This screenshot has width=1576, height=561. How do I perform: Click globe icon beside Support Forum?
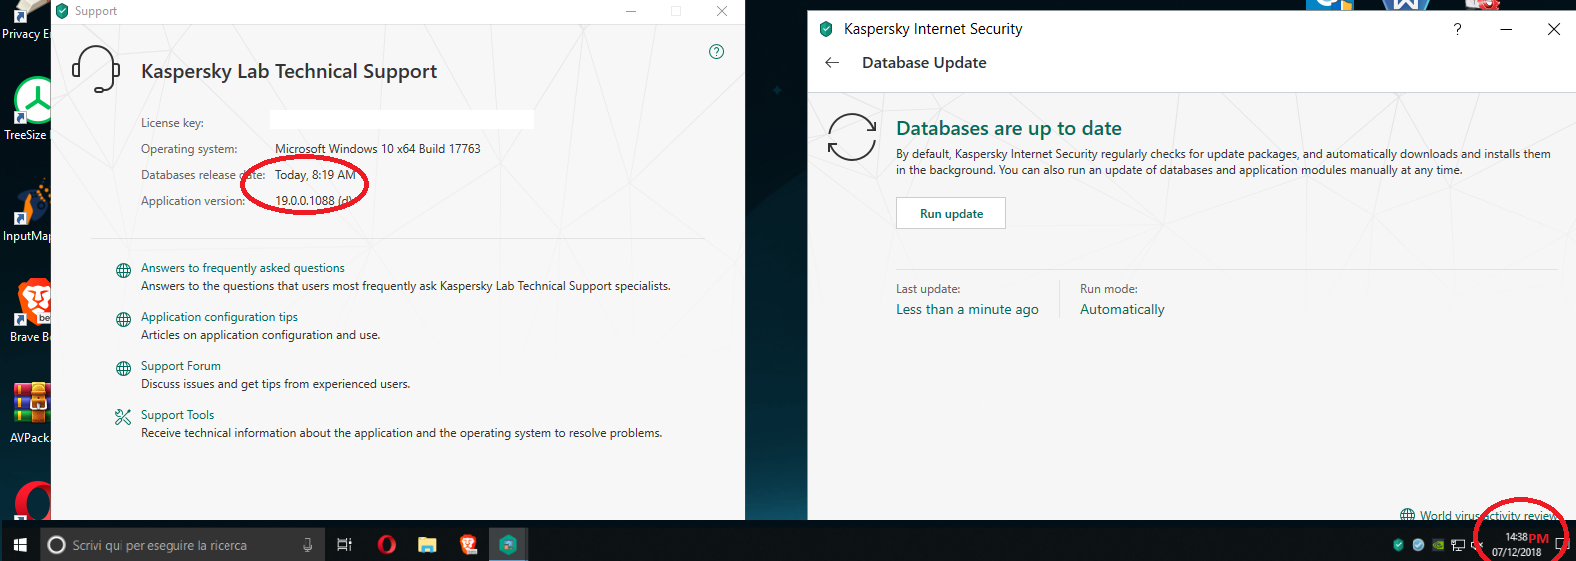tap(123, 368)
